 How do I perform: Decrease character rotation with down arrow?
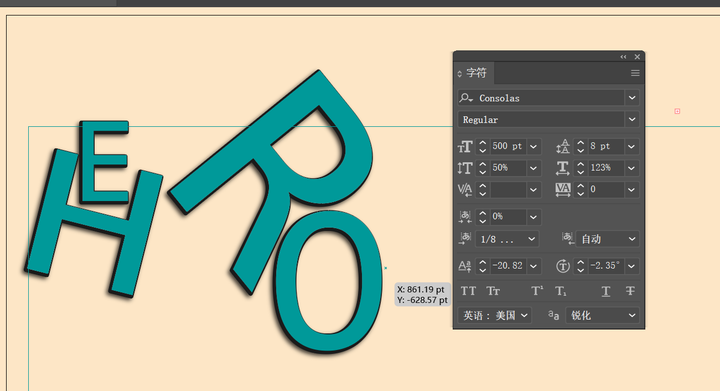580,270
